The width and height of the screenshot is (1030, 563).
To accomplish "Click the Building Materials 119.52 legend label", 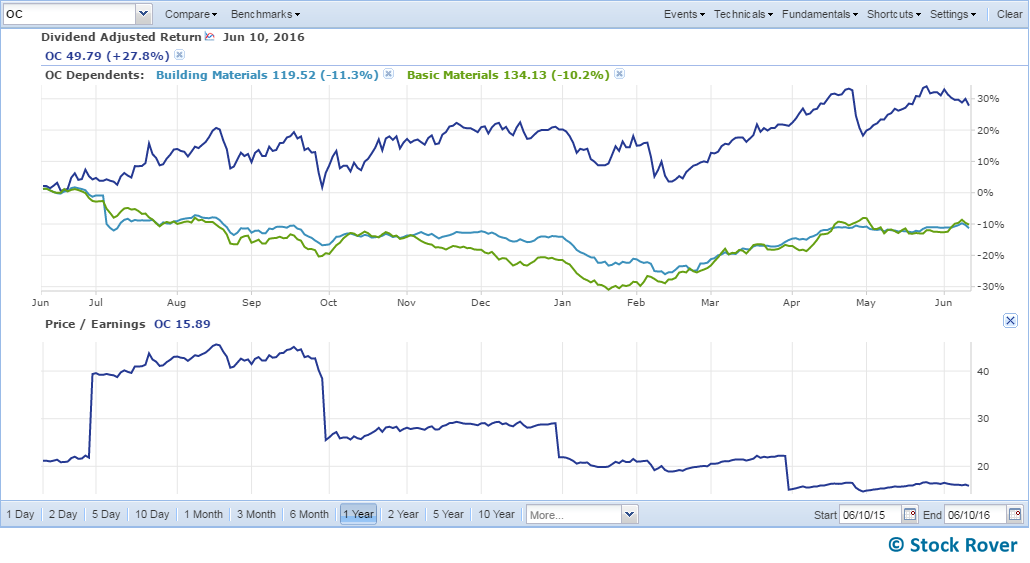I will pos(267,75).
